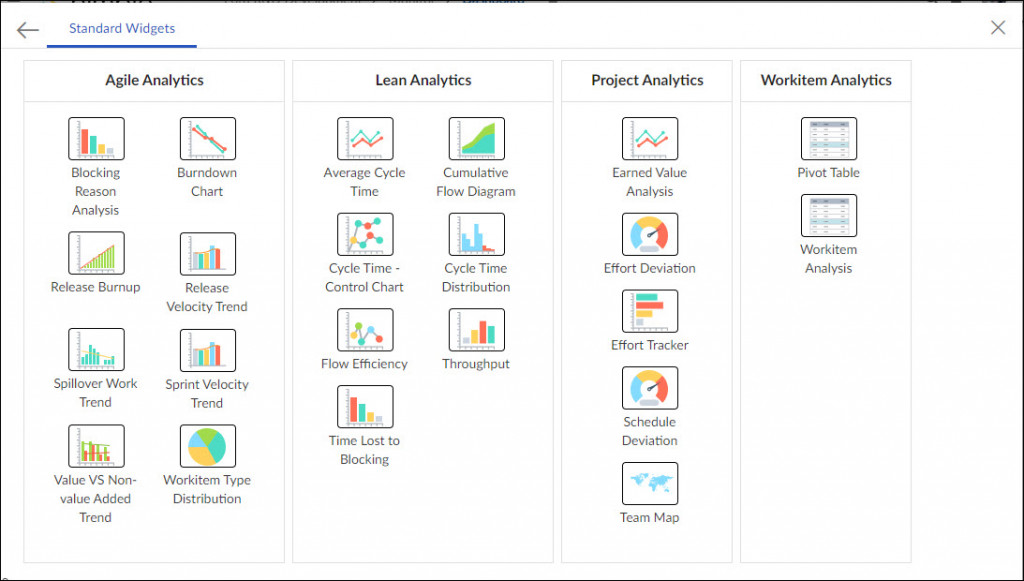Open the Earned Value Analysis widget
Screen dimensions: 1024x581
tap(650, 138)
